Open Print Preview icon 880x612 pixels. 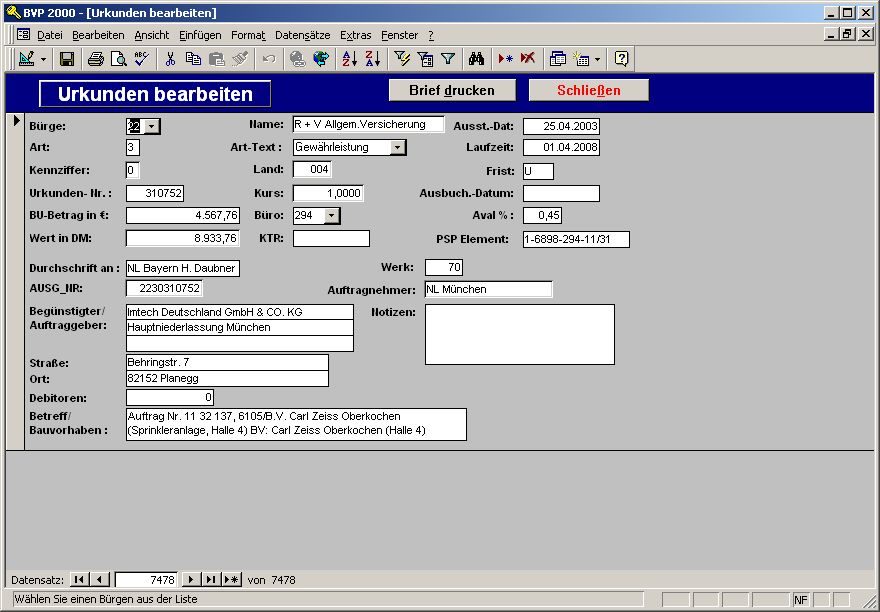point(118,58)
